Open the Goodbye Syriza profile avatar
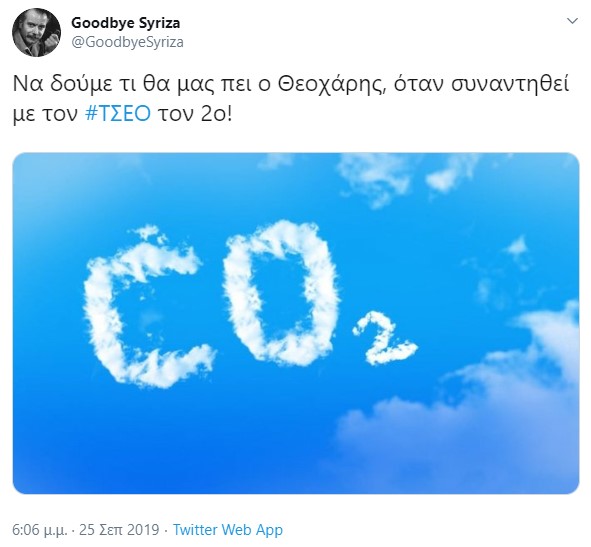591x547 pixels. coord(37,32)
